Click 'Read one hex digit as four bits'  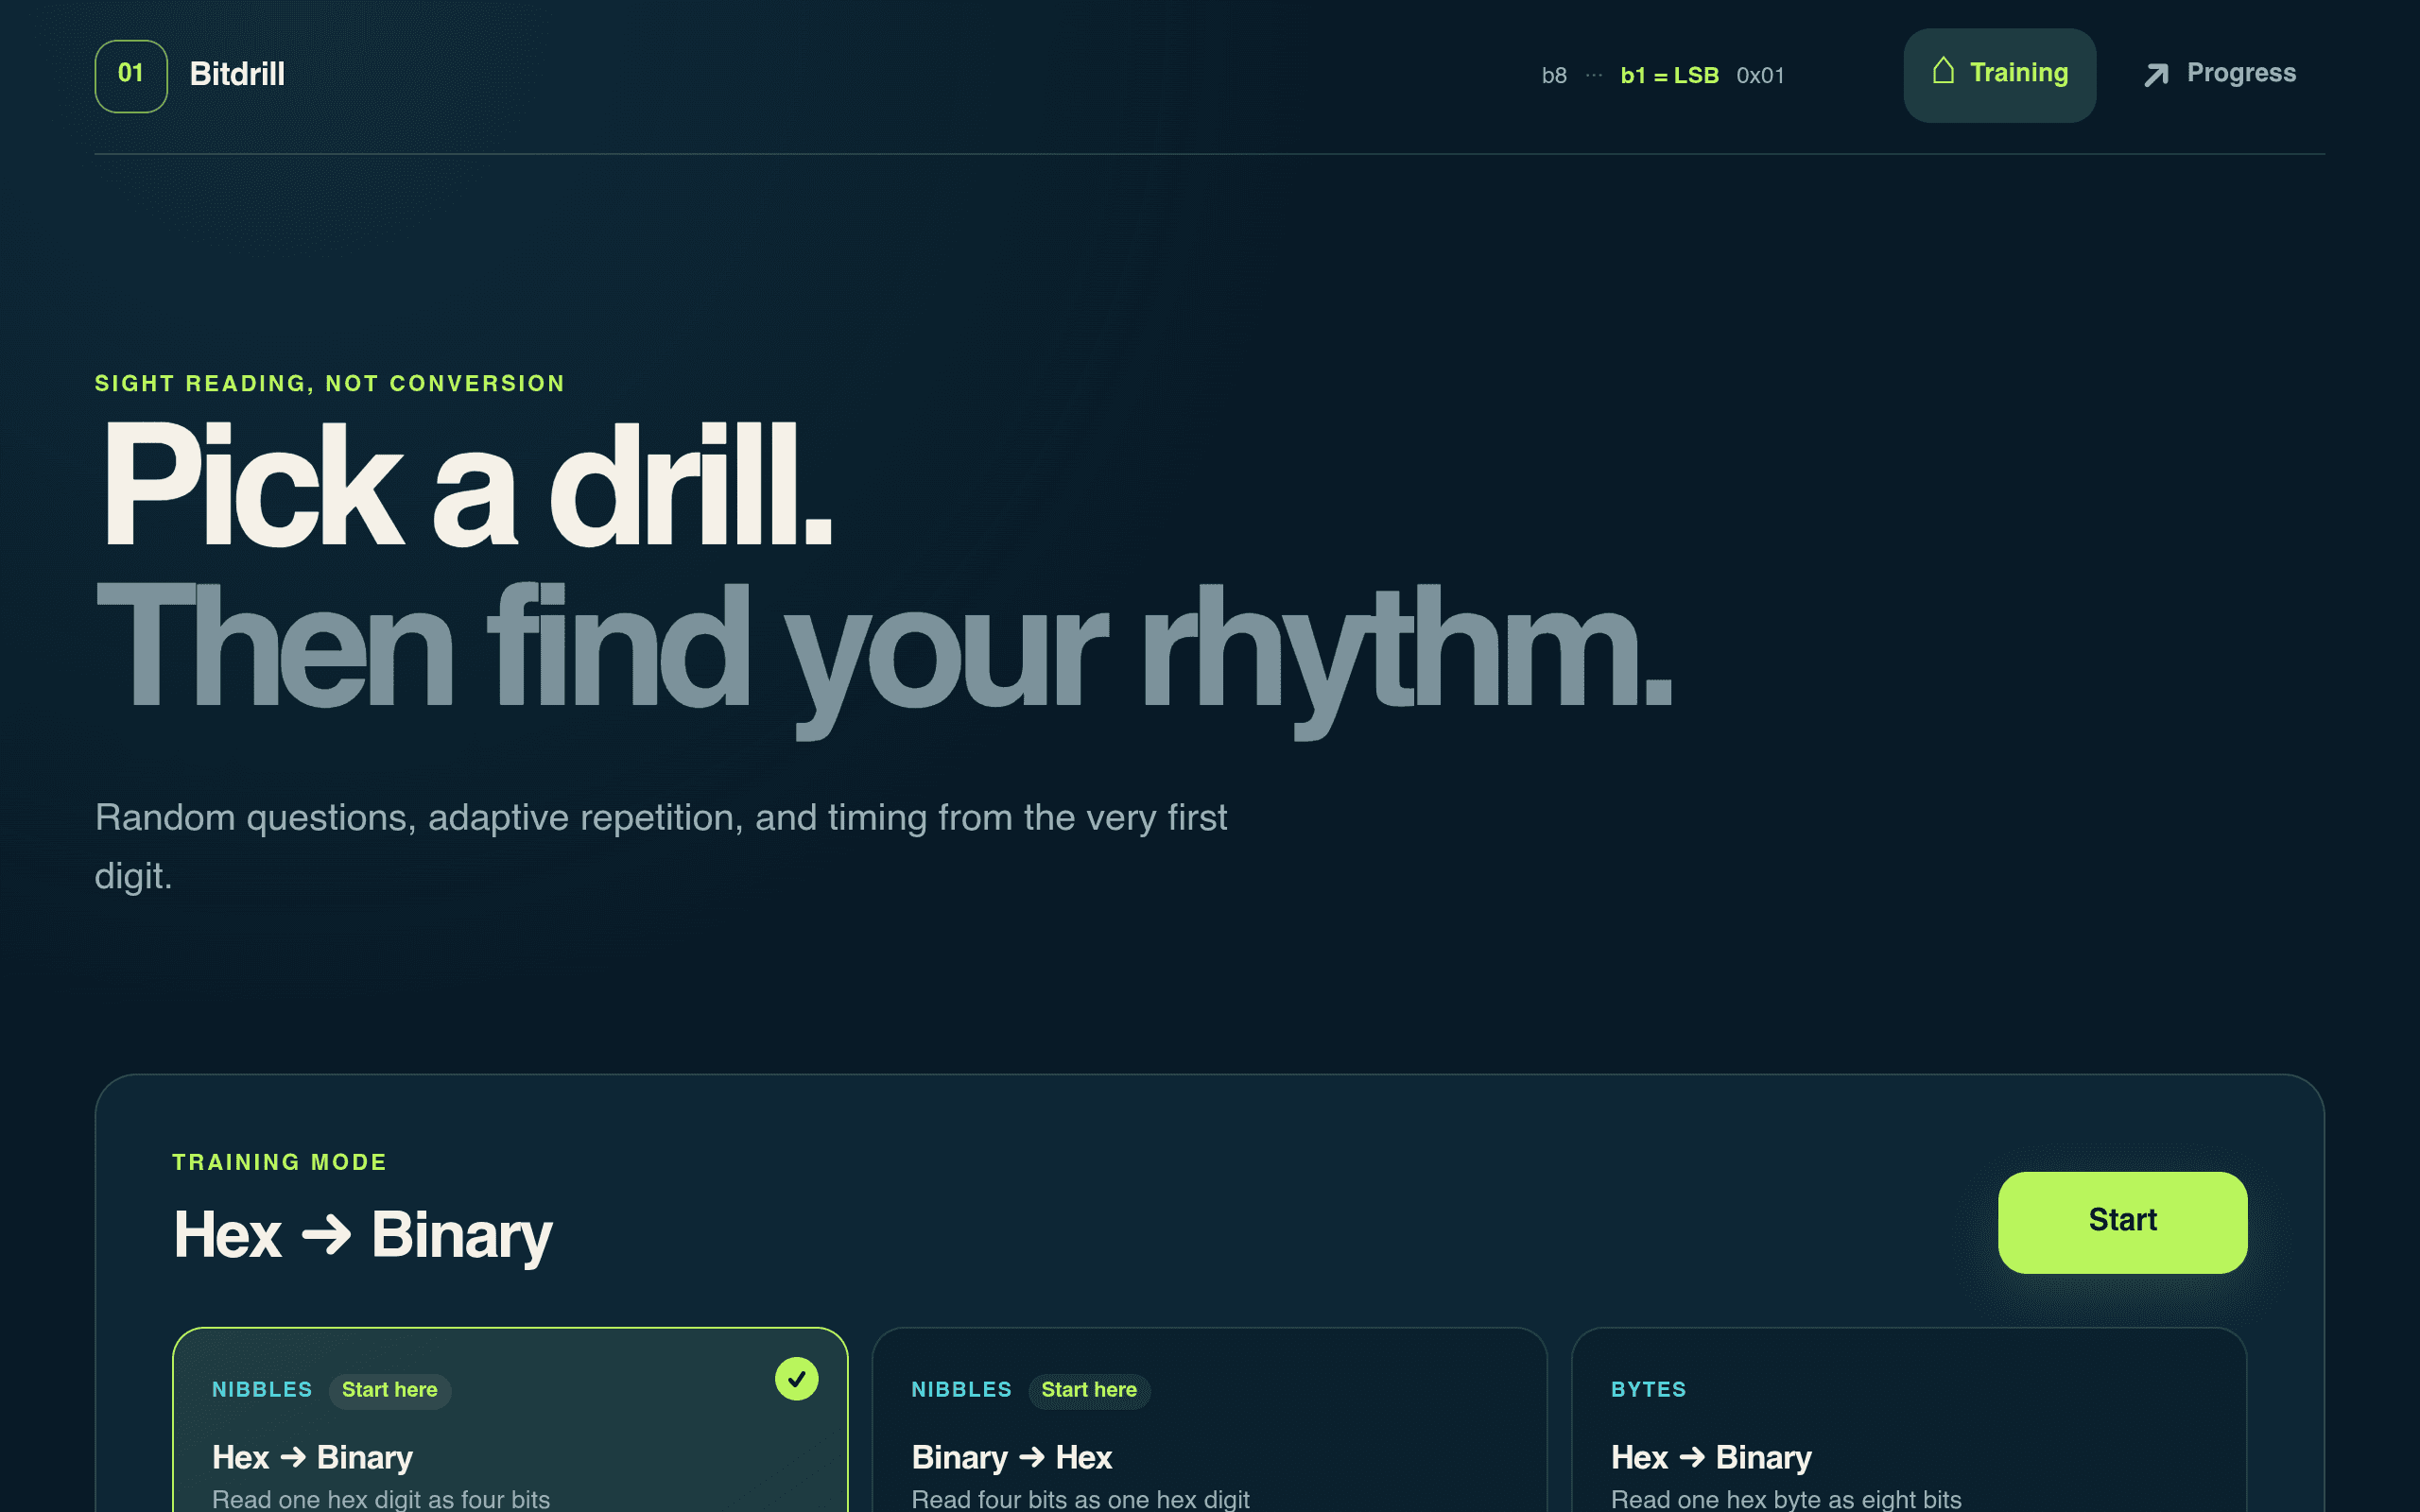click(x=381, y=1498)
